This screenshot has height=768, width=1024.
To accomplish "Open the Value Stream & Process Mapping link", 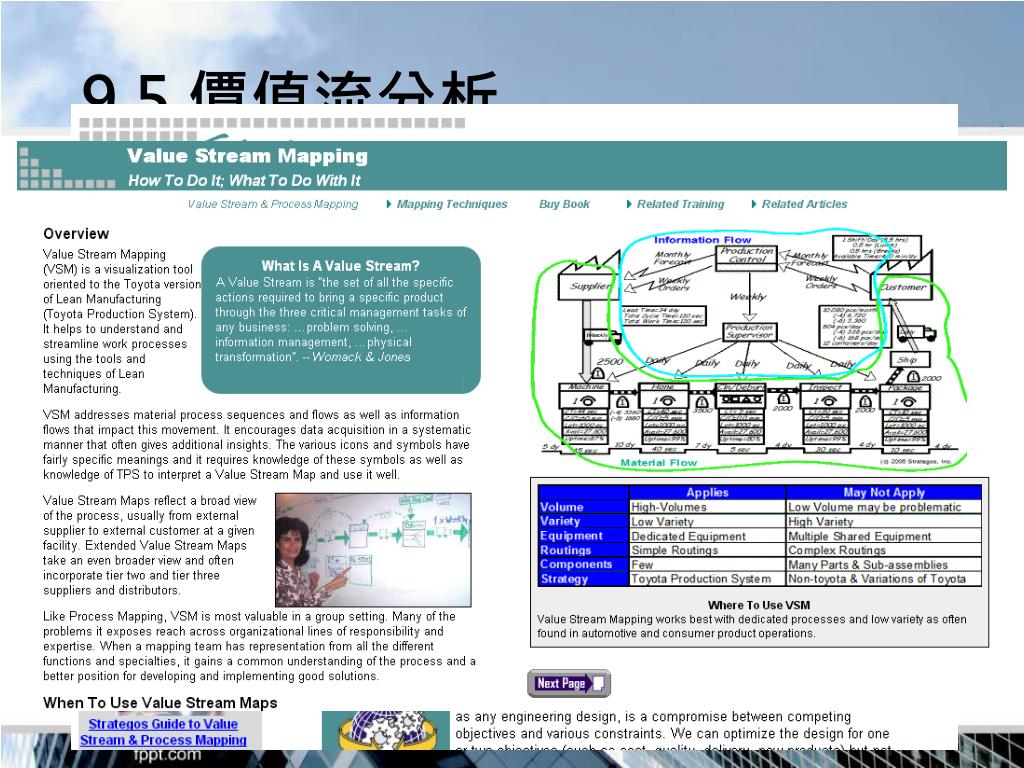I will click(x=273, y=204).
